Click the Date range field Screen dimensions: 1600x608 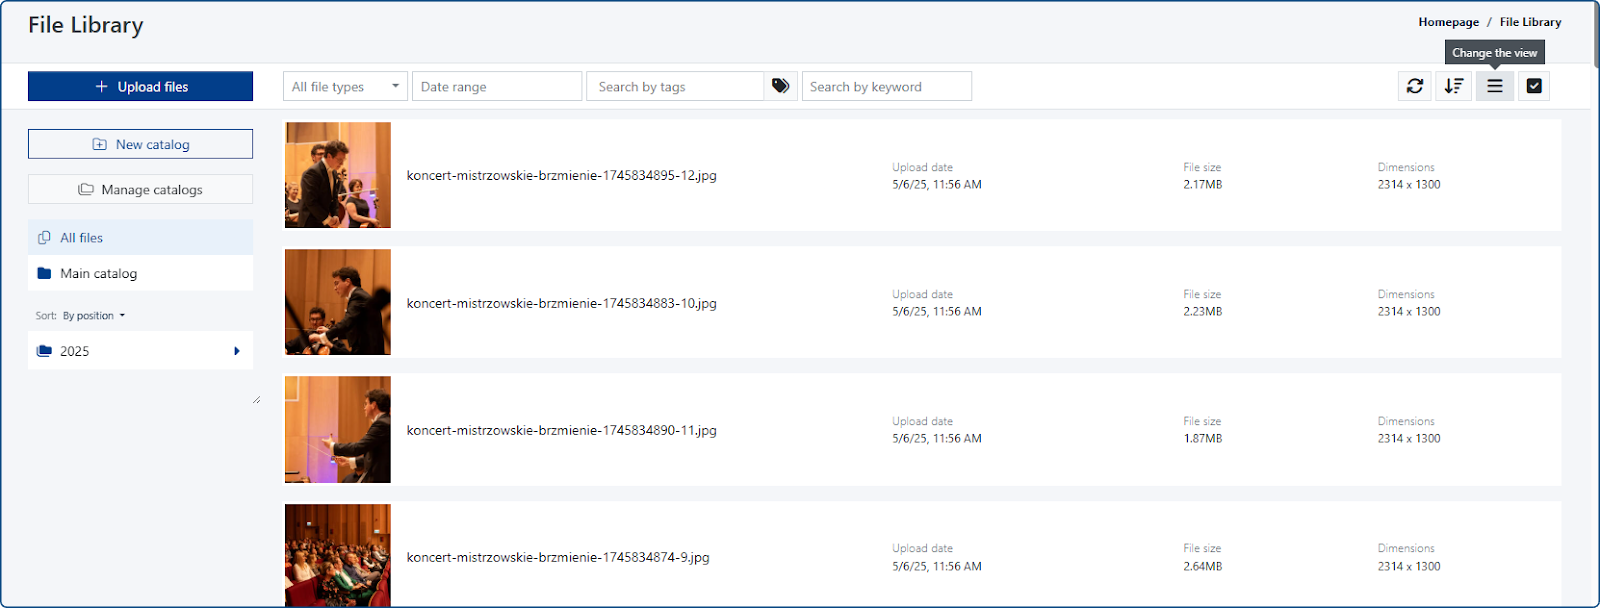pos(496,87)
